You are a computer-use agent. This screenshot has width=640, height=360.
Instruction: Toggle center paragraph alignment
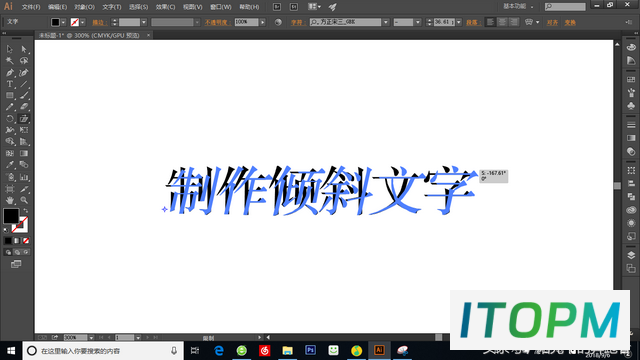(502, 22)
